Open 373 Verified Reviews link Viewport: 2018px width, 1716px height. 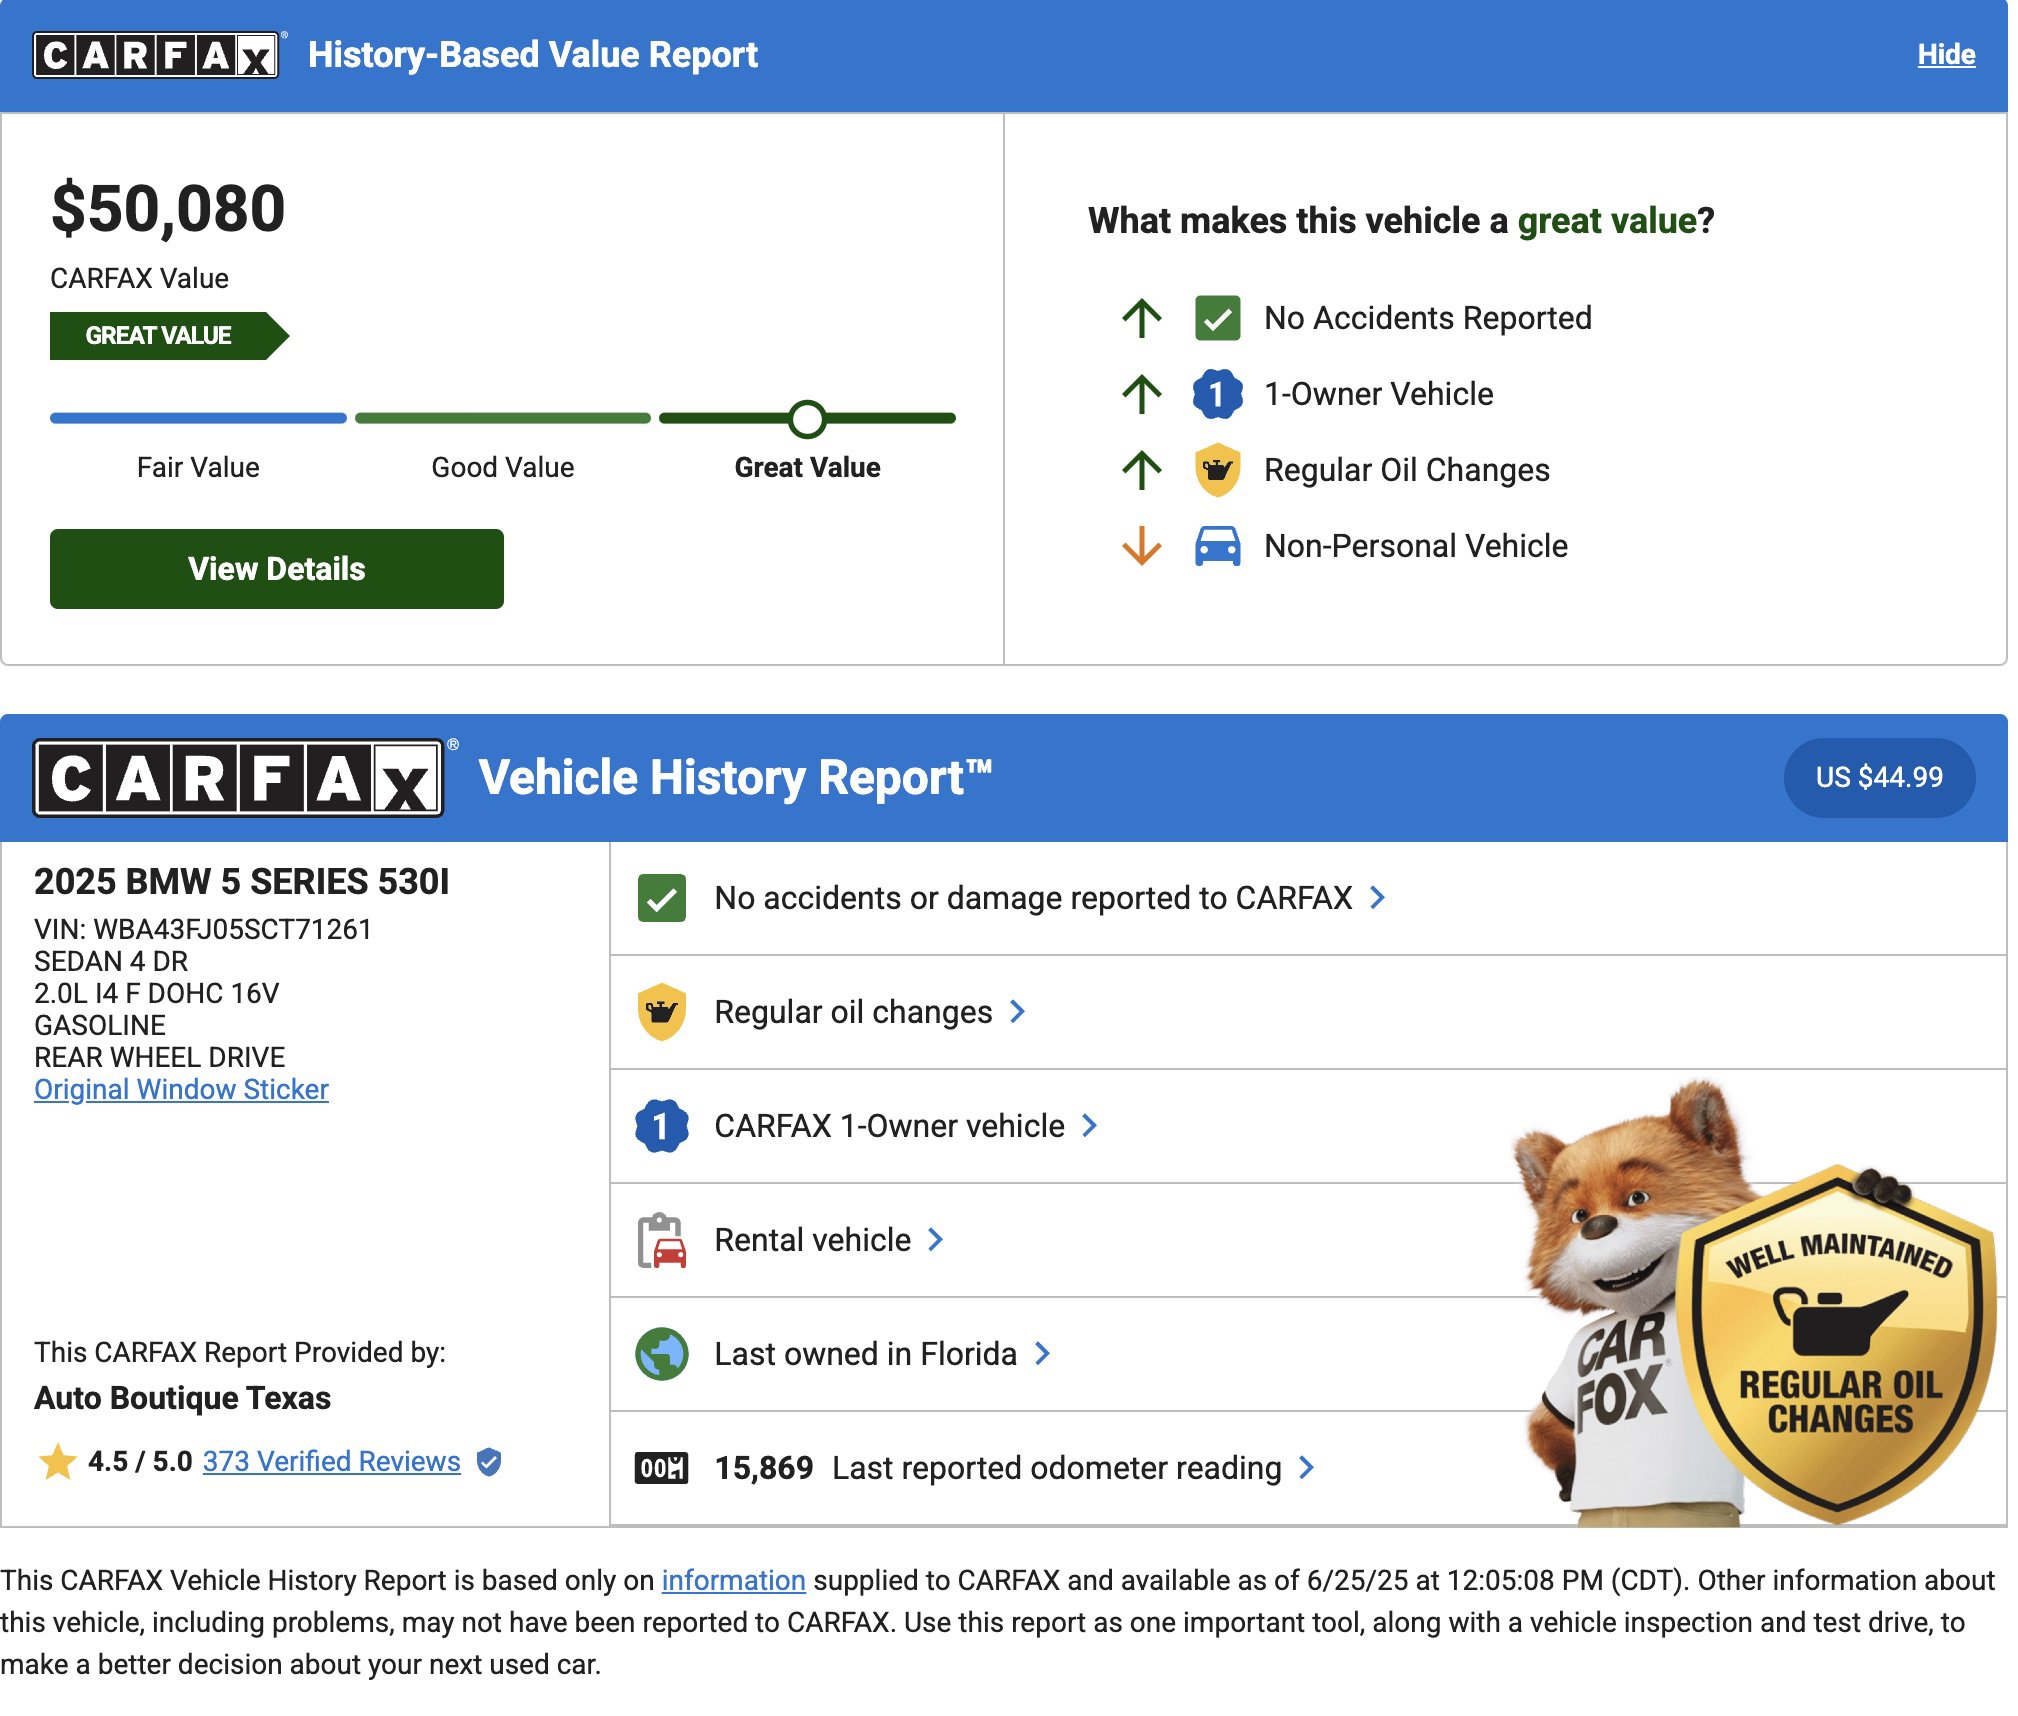(x=332, y=1462)
